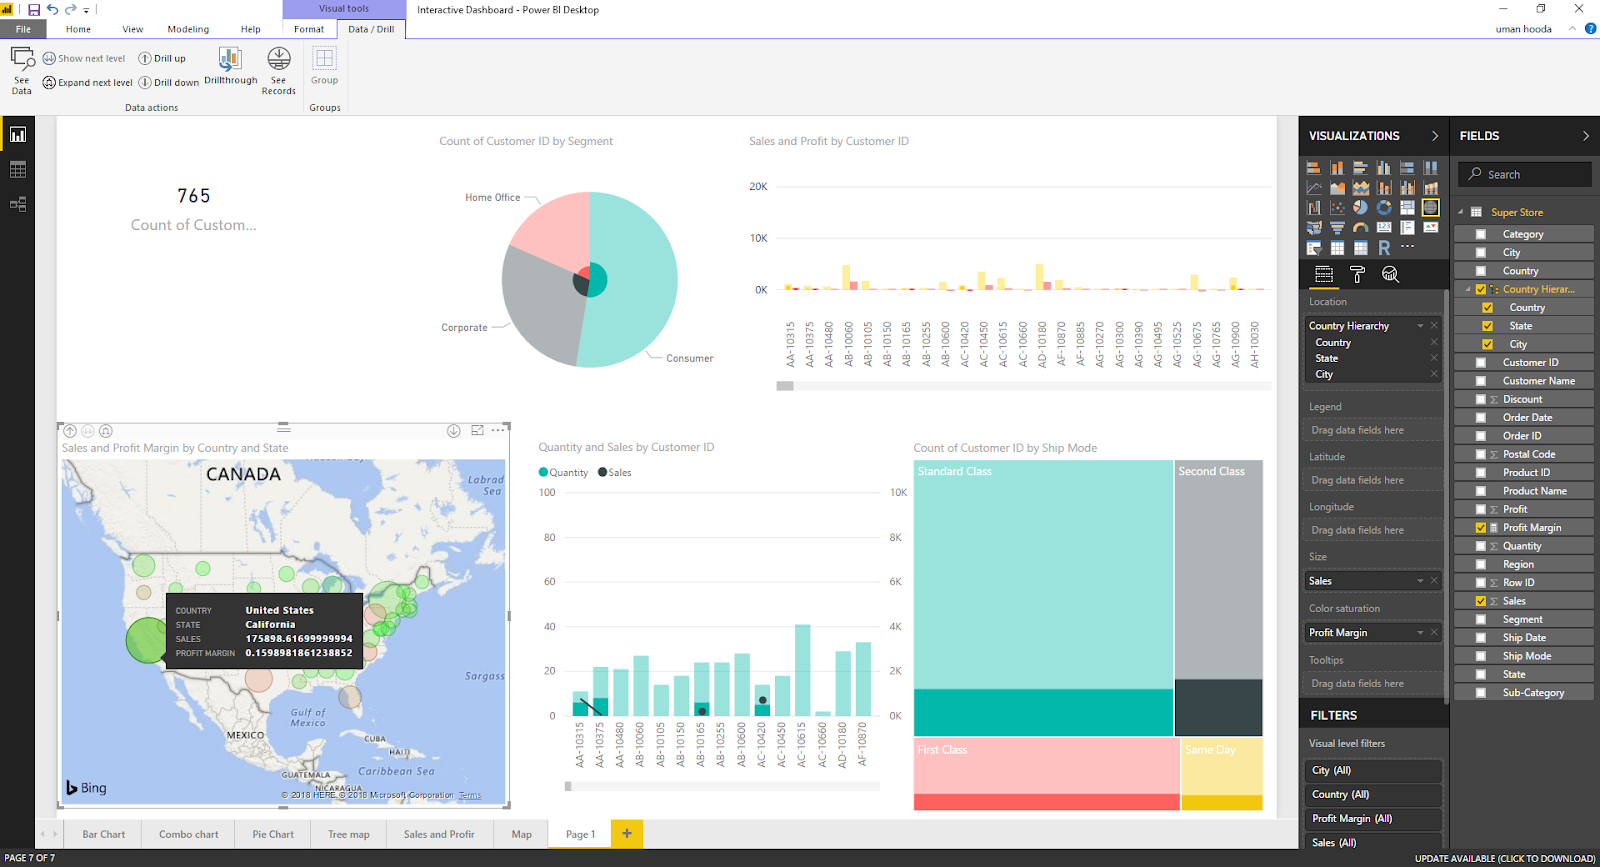The image size is (1600, 867).
Task: Open more options on the map visual
Action: point(498,430)
